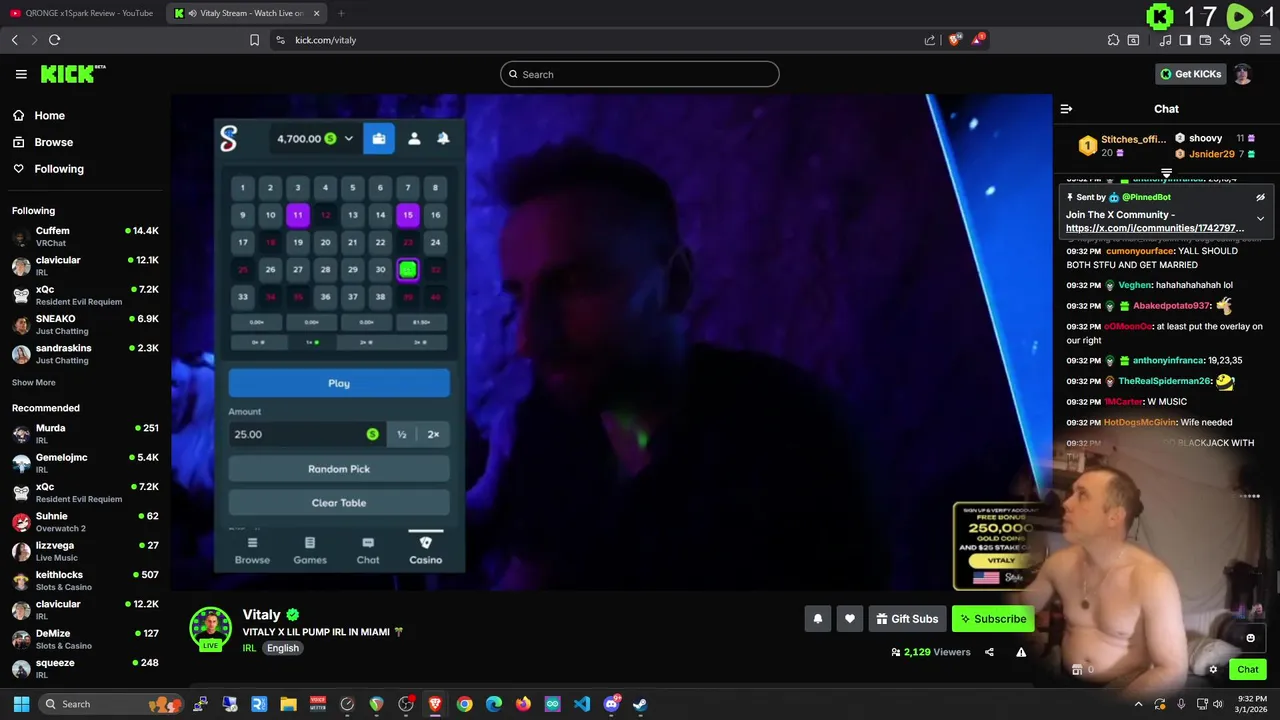Viewport: 1280px width, 720px height.
Task: Open Cuffem's followed channel
Action: (x=85, y=237)
